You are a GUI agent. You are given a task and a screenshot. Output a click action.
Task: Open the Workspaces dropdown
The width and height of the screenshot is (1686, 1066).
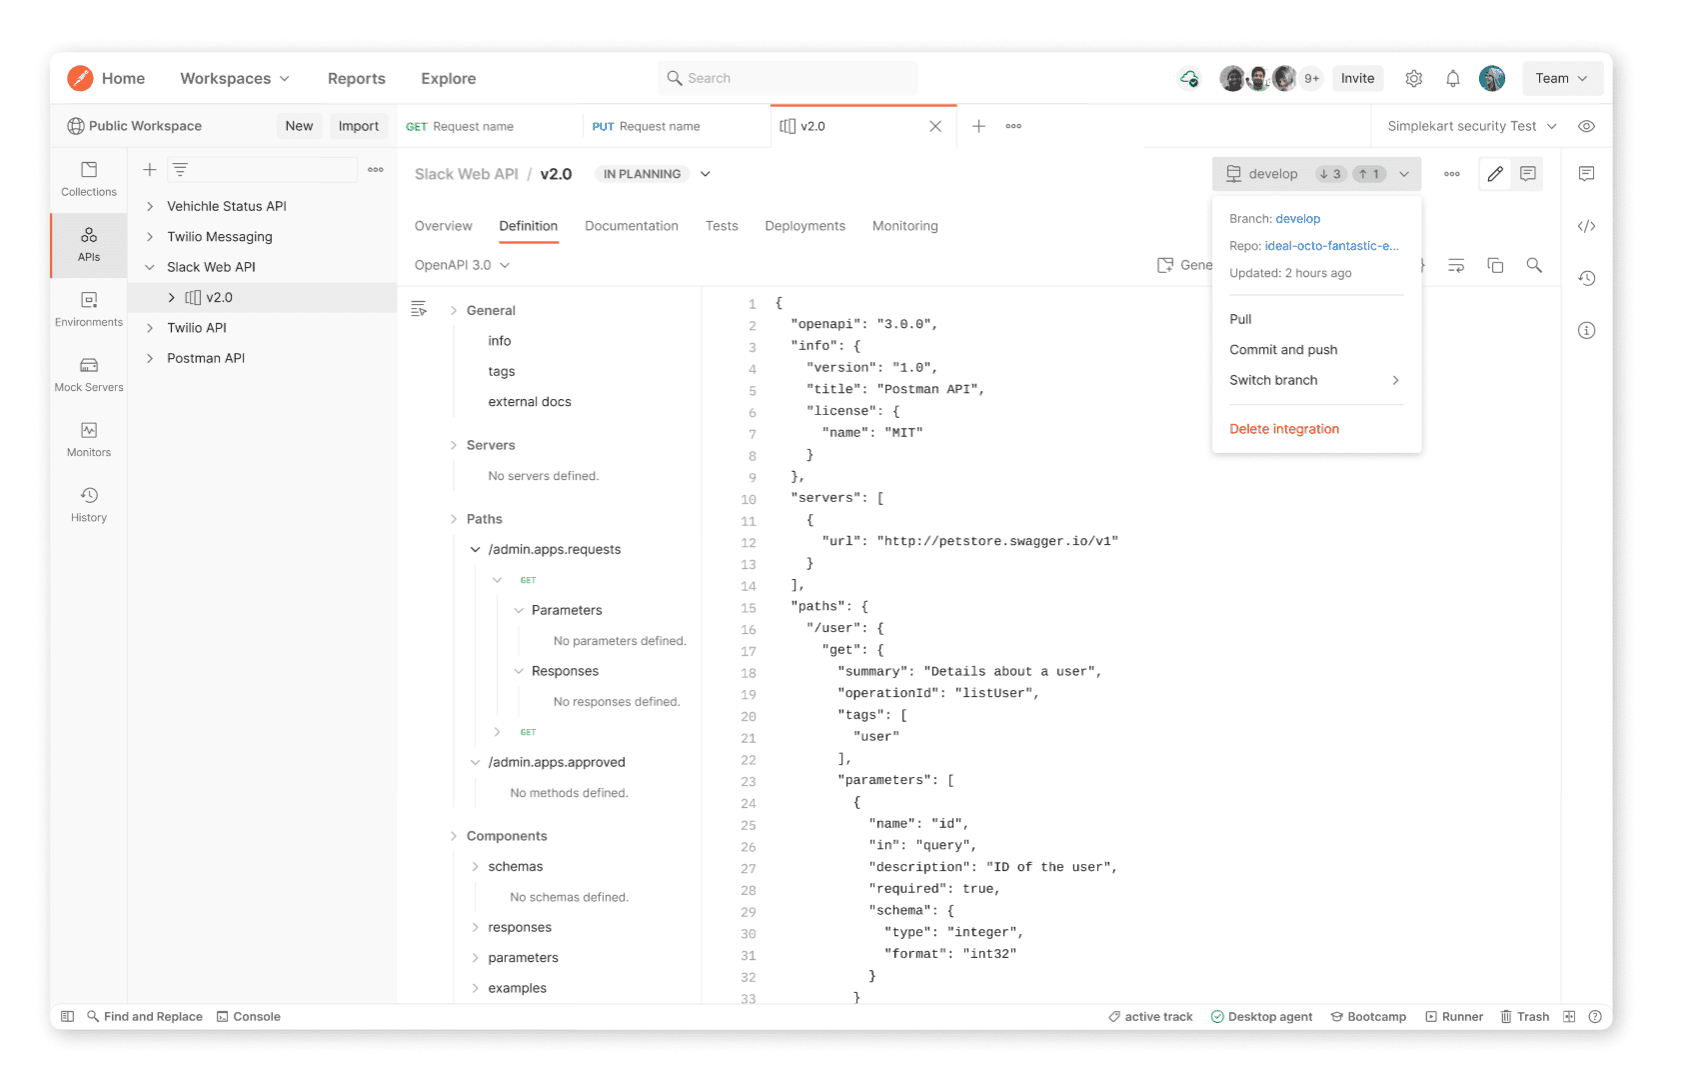click(235, 78)
